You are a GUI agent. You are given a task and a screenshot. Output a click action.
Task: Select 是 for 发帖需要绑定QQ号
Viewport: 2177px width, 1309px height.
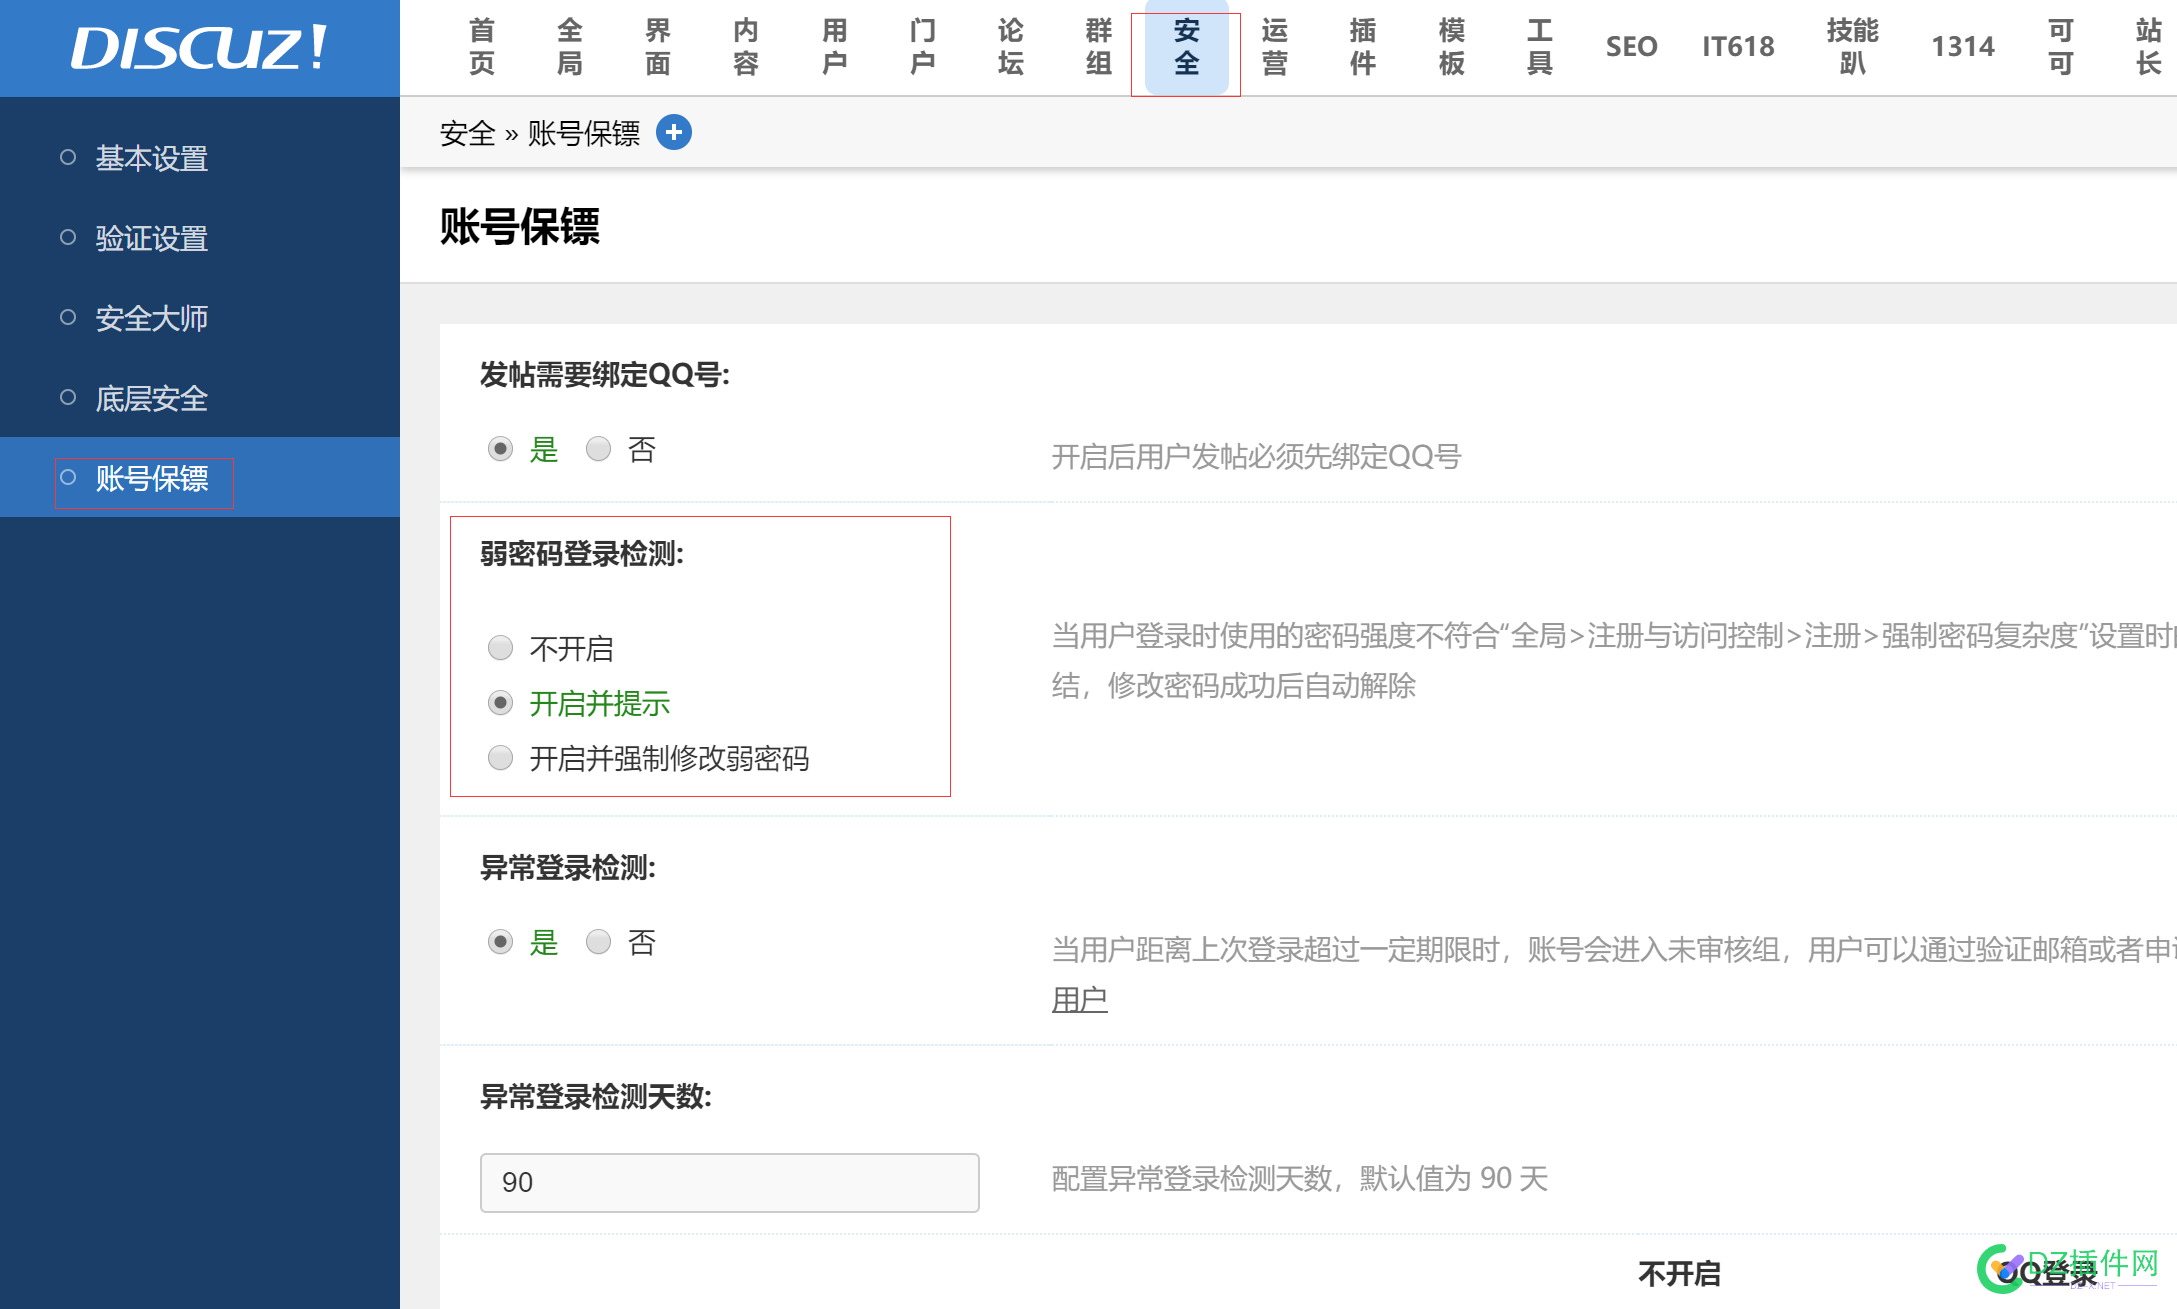(x=500, y=449)
